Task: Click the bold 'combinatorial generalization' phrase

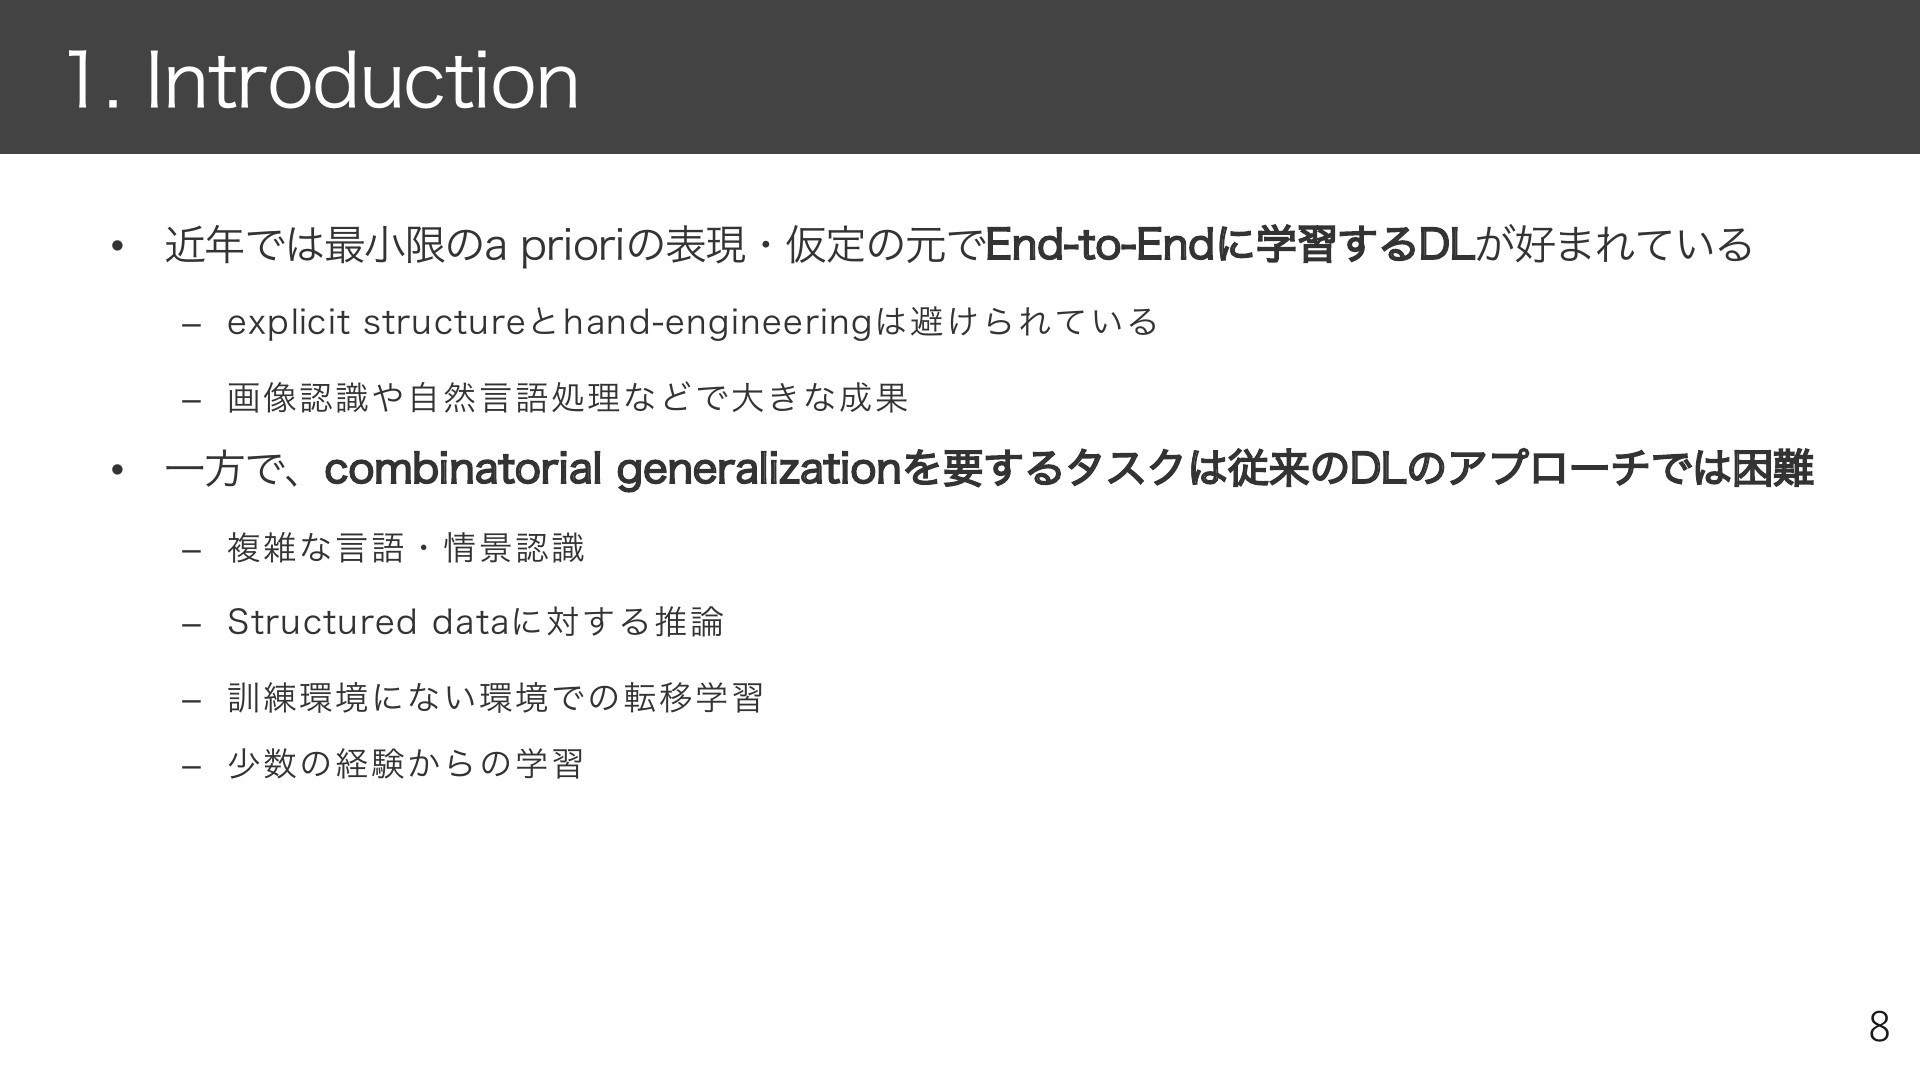Action: point(613,468)
